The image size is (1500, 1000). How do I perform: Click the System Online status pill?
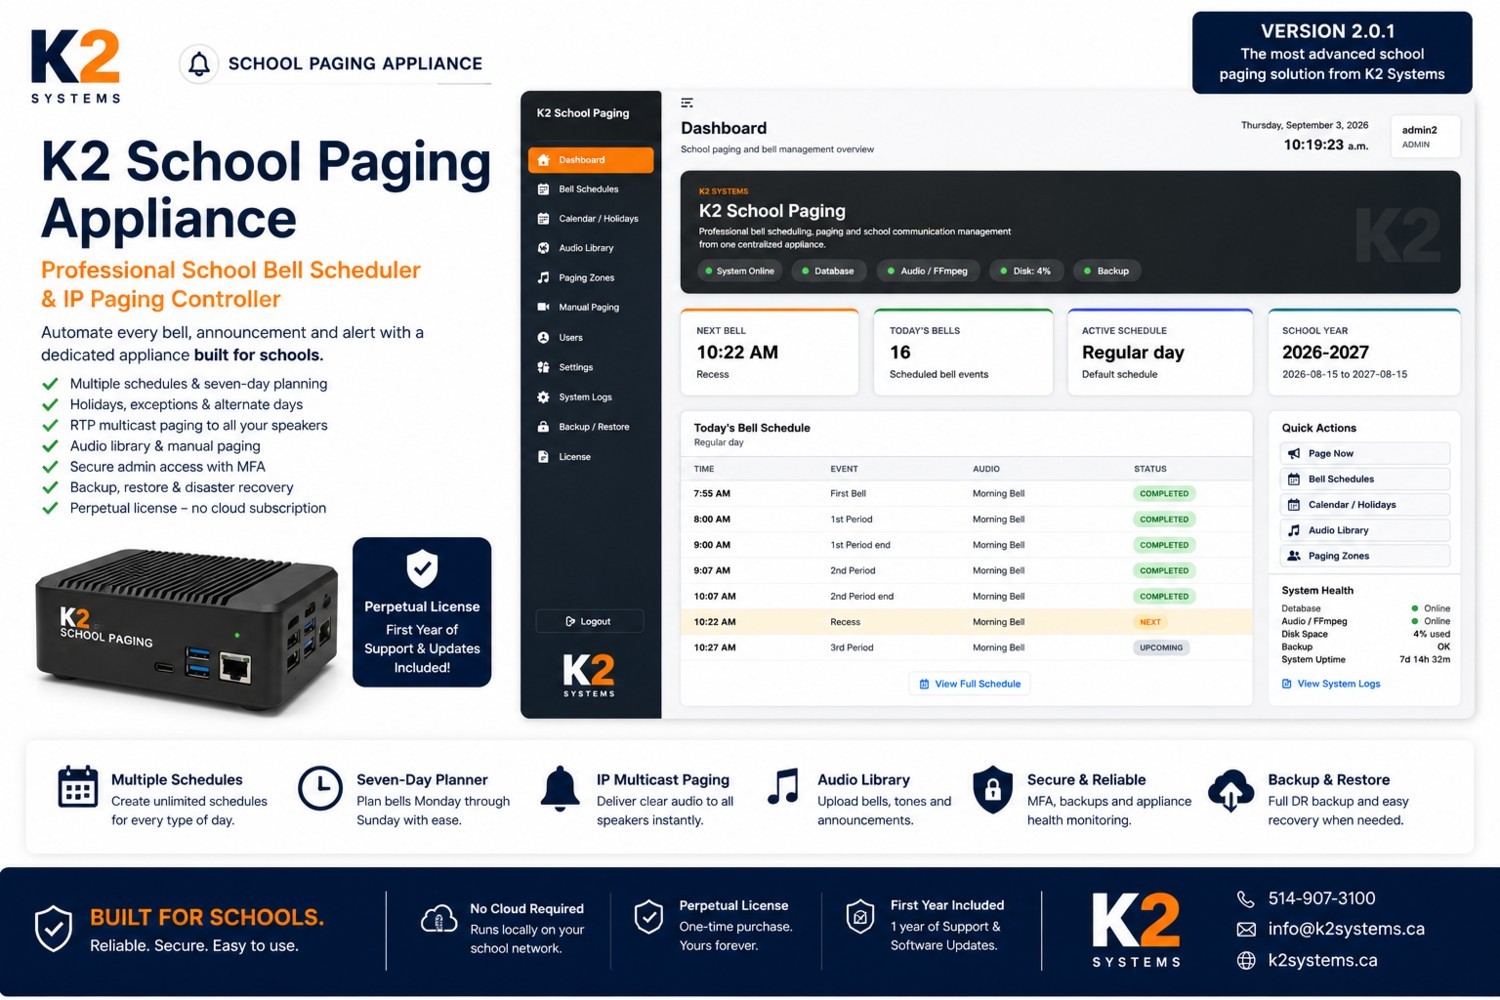[740, 271]
